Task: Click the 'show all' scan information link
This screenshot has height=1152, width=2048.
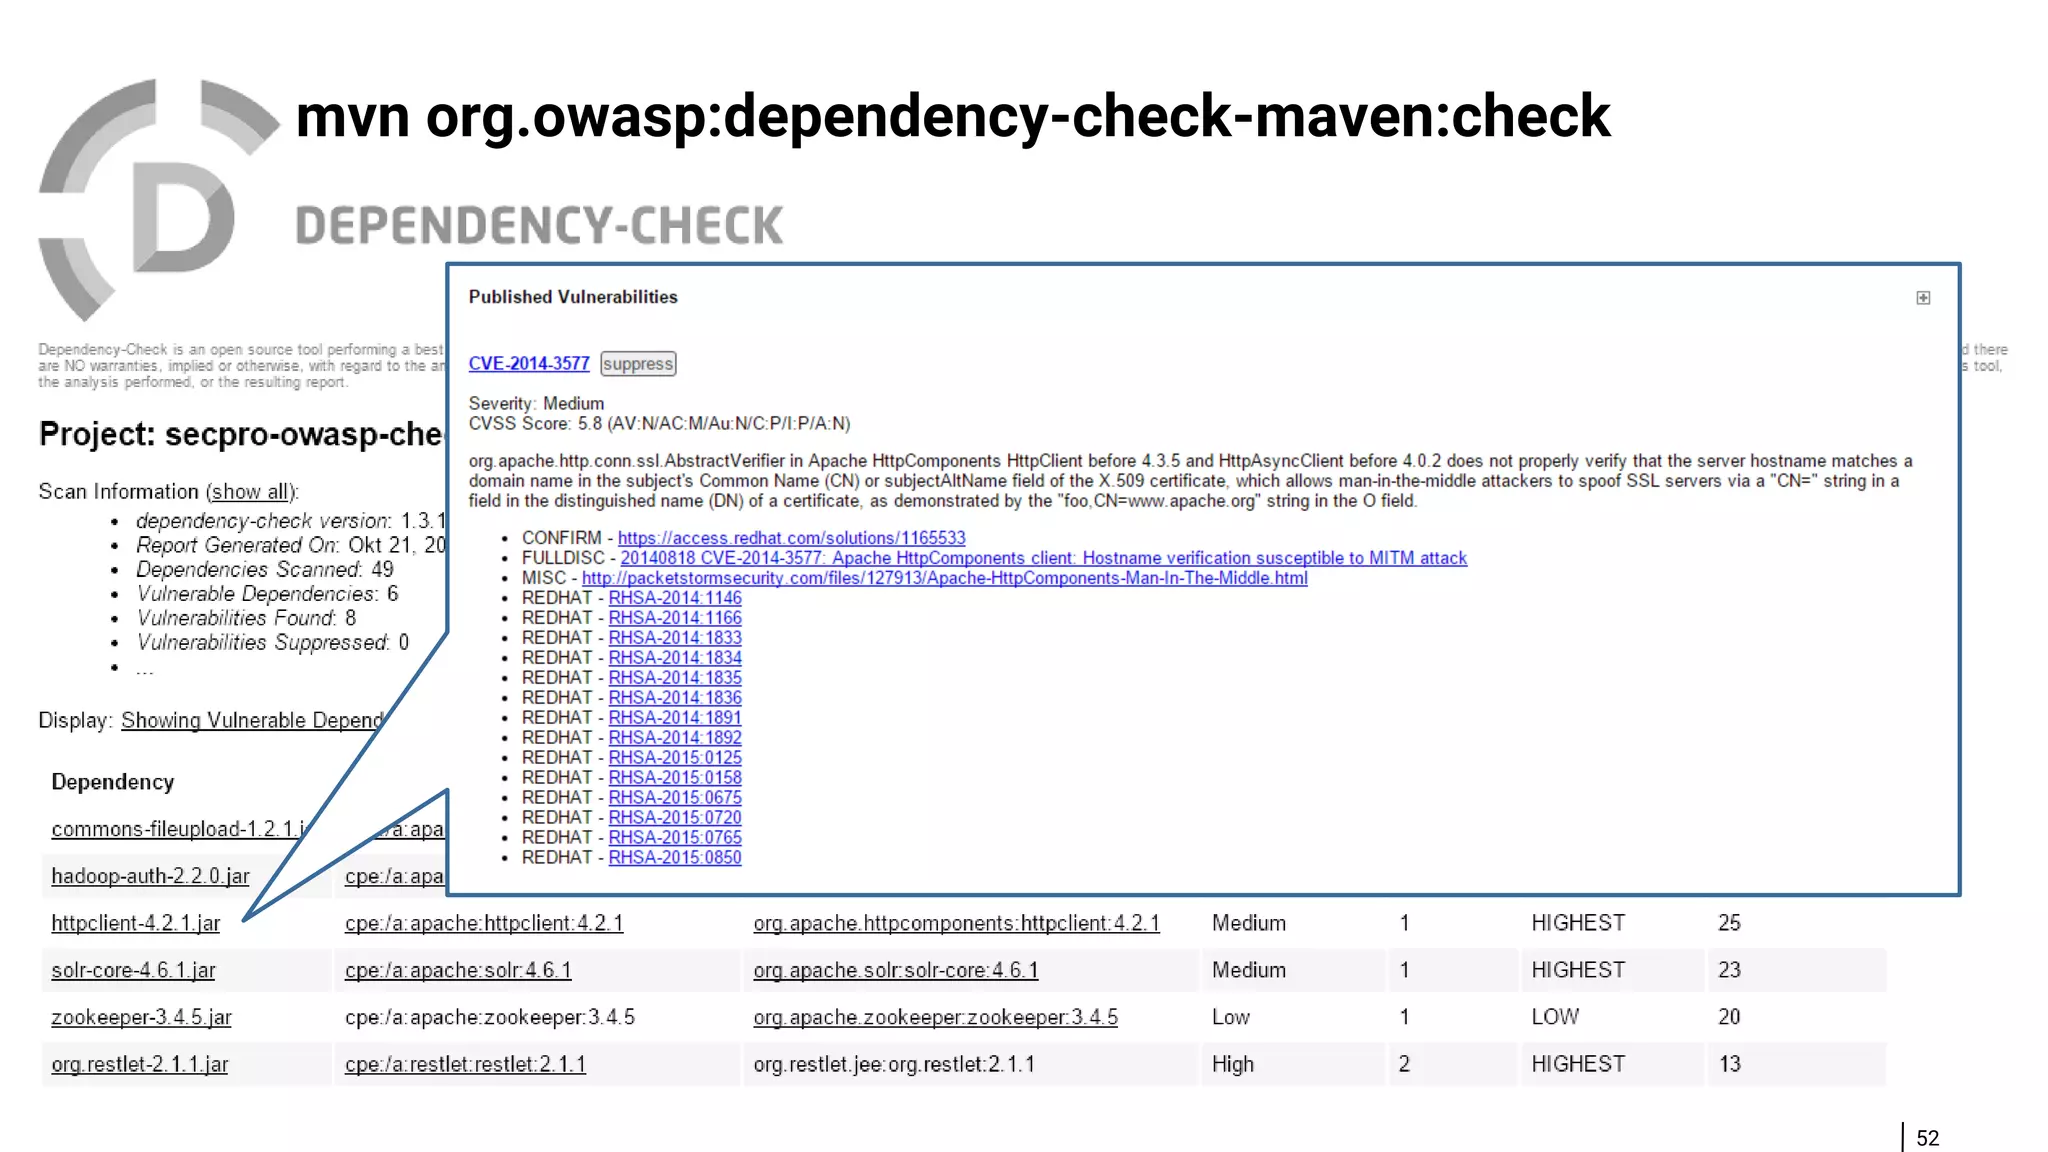Action: pyautogui.click(x=251, y=492)
